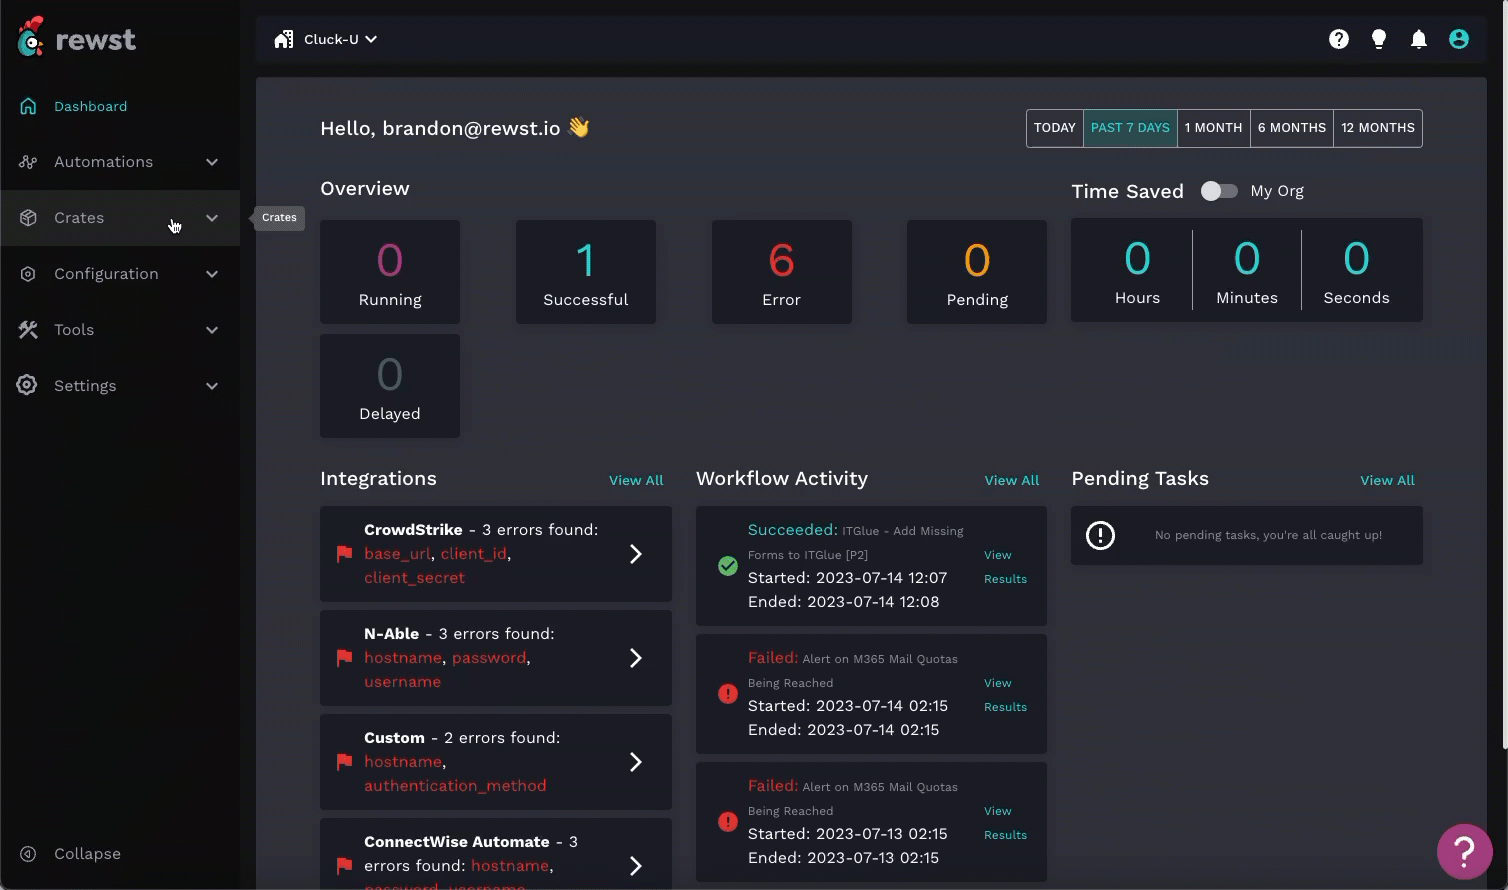
Task: Open the lightbulb ideas icon
Action: click(1379, 39)
